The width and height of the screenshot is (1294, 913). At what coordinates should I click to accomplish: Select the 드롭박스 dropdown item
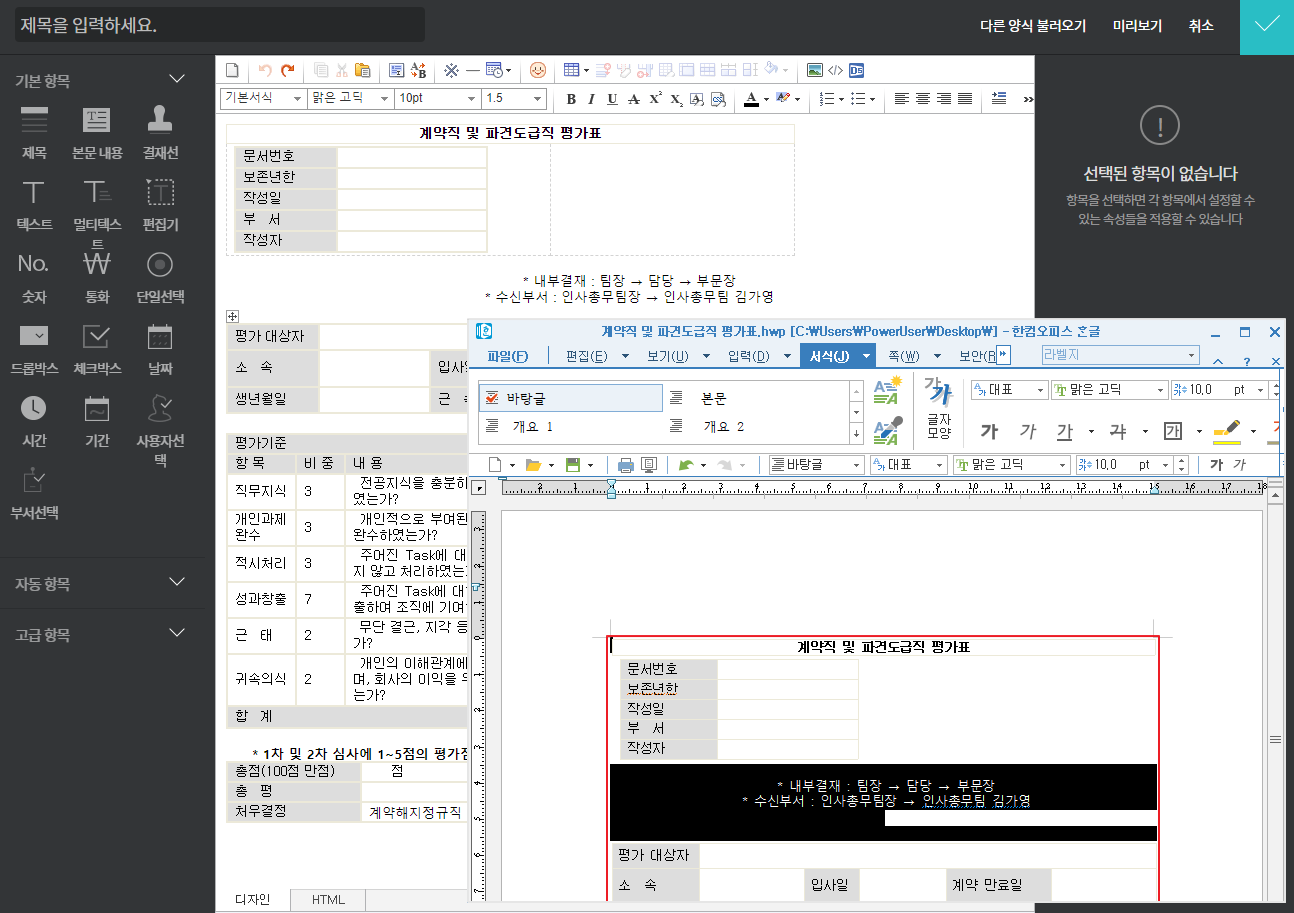click(x=34, y=346)
